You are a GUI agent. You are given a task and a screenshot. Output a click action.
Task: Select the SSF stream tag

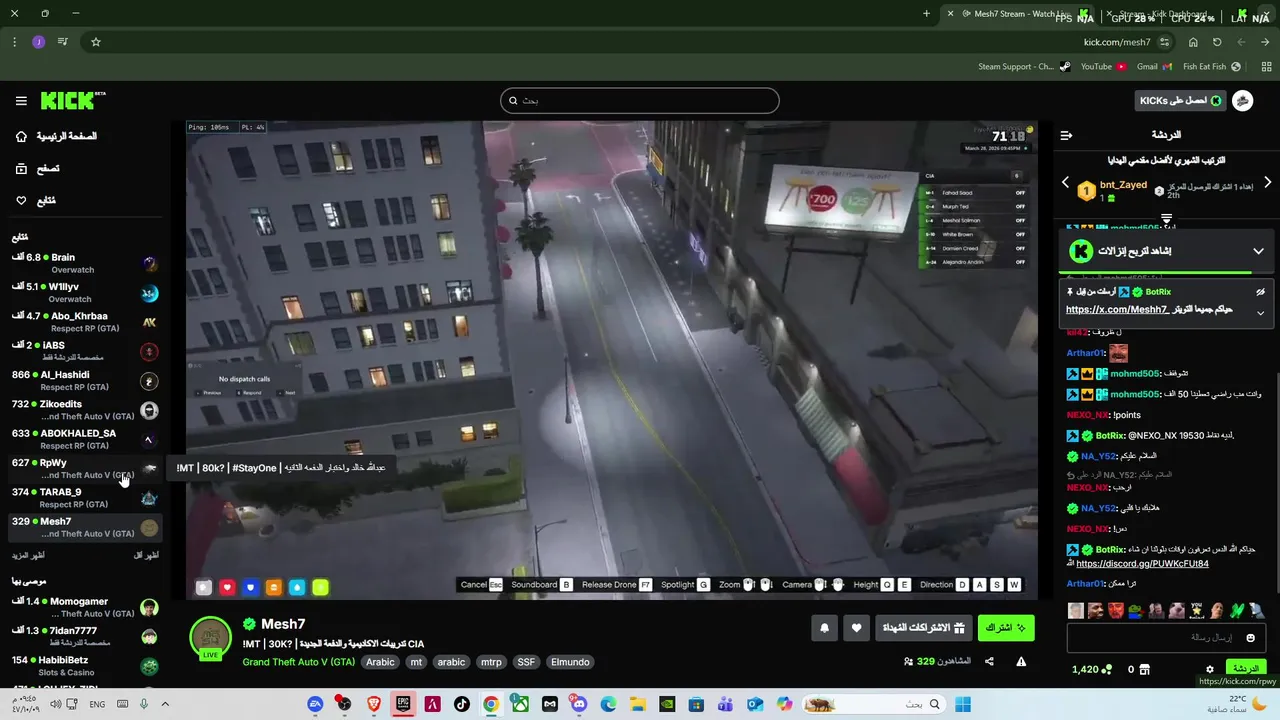point(526,662)
